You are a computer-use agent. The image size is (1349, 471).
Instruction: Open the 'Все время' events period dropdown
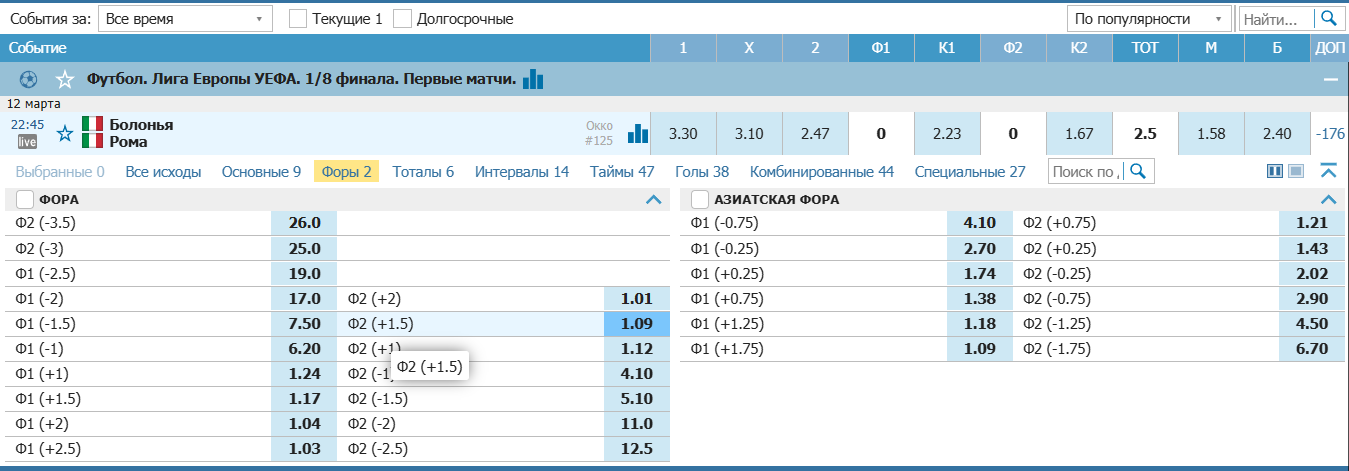click(x=185, y=18)
